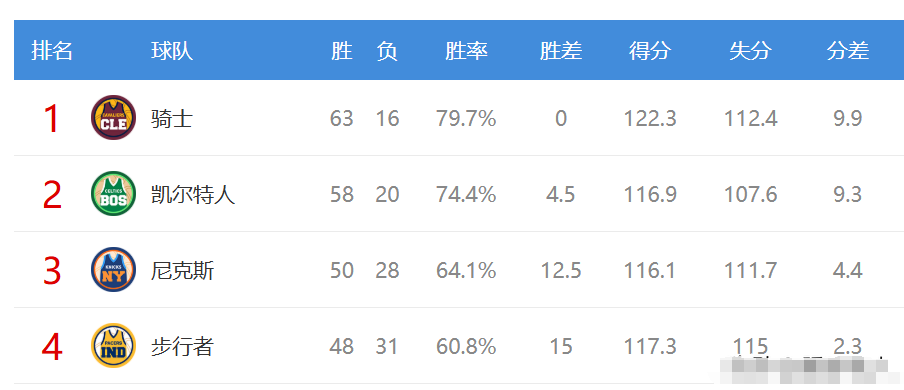The image size is (904, 390).
Task: Click the Cavaliers CLE team logo
Action: (x=114, y=118)
